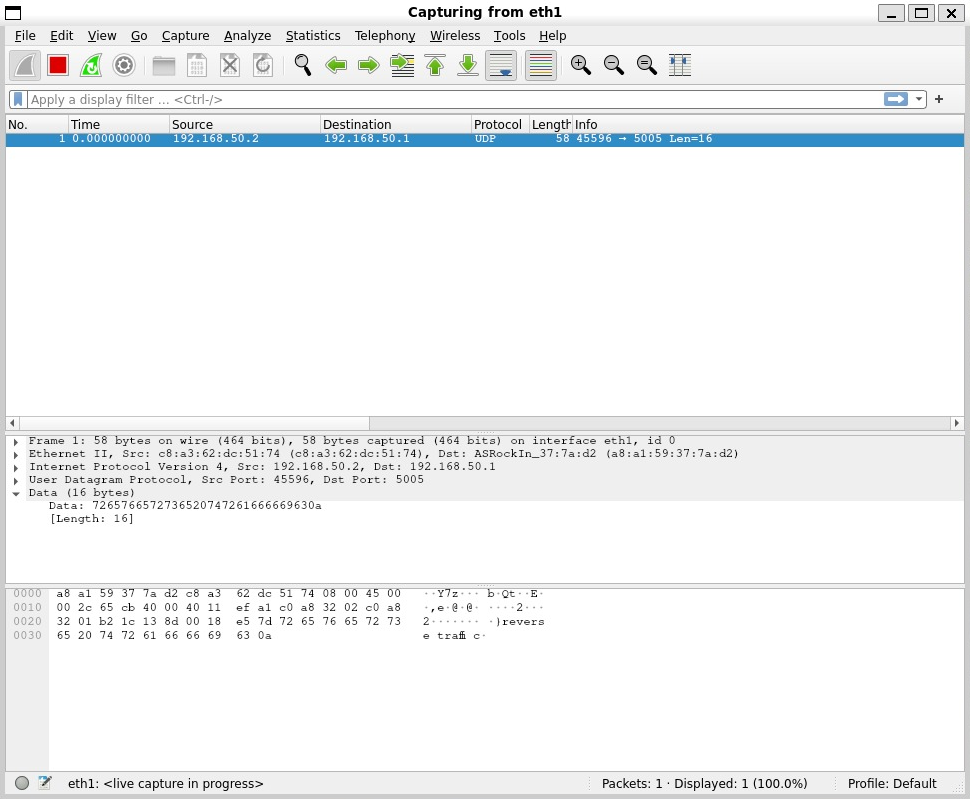
Task: Toggle automatic scrolling during live capture
Action: point(501,65)
